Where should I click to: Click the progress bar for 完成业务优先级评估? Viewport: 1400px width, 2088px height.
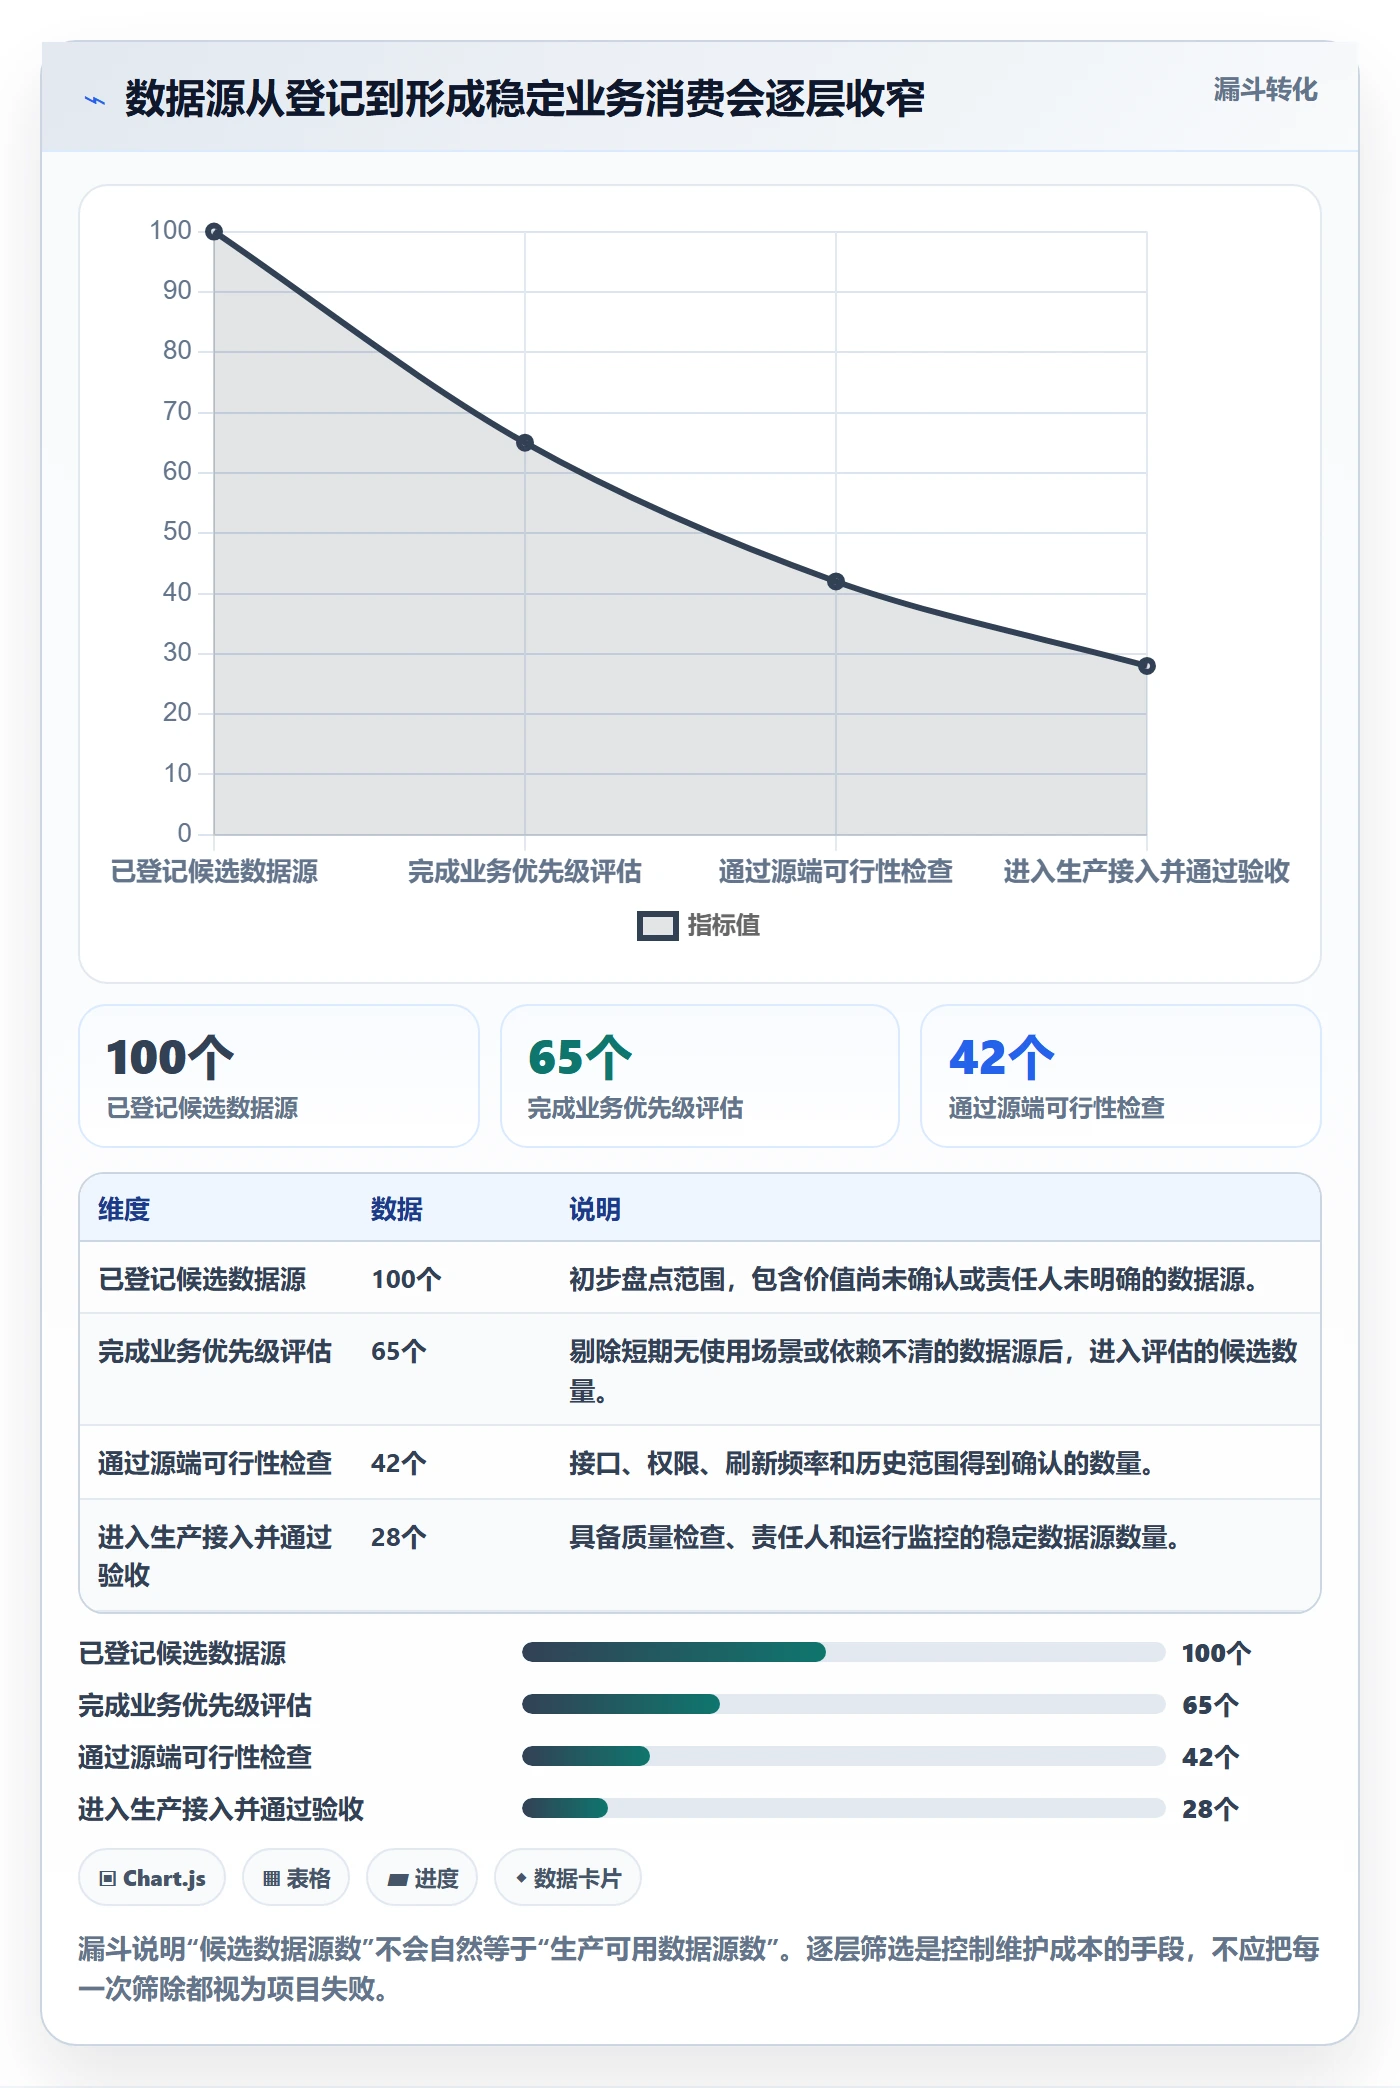point(843,1704)
